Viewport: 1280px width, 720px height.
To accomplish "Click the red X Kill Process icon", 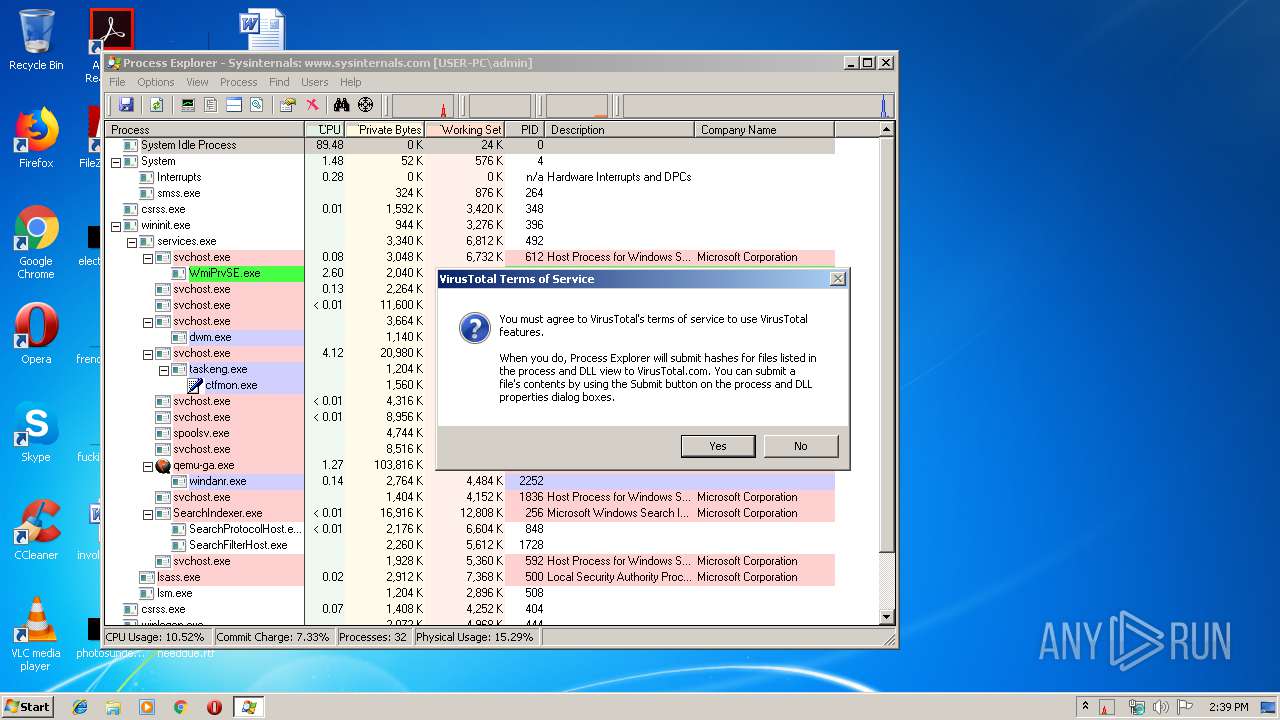I will coord(312,105).
